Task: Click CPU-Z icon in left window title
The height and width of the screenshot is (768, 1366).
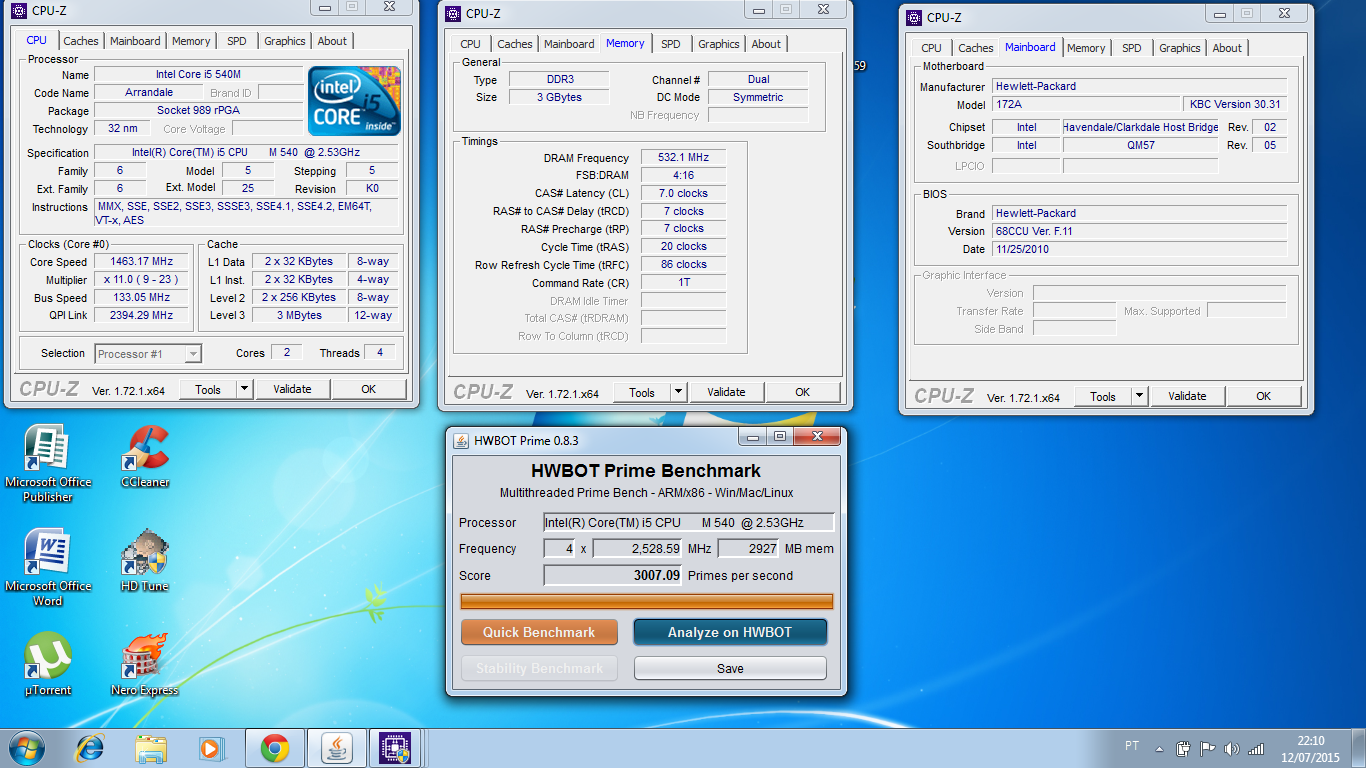Action: tap(19, 11)
